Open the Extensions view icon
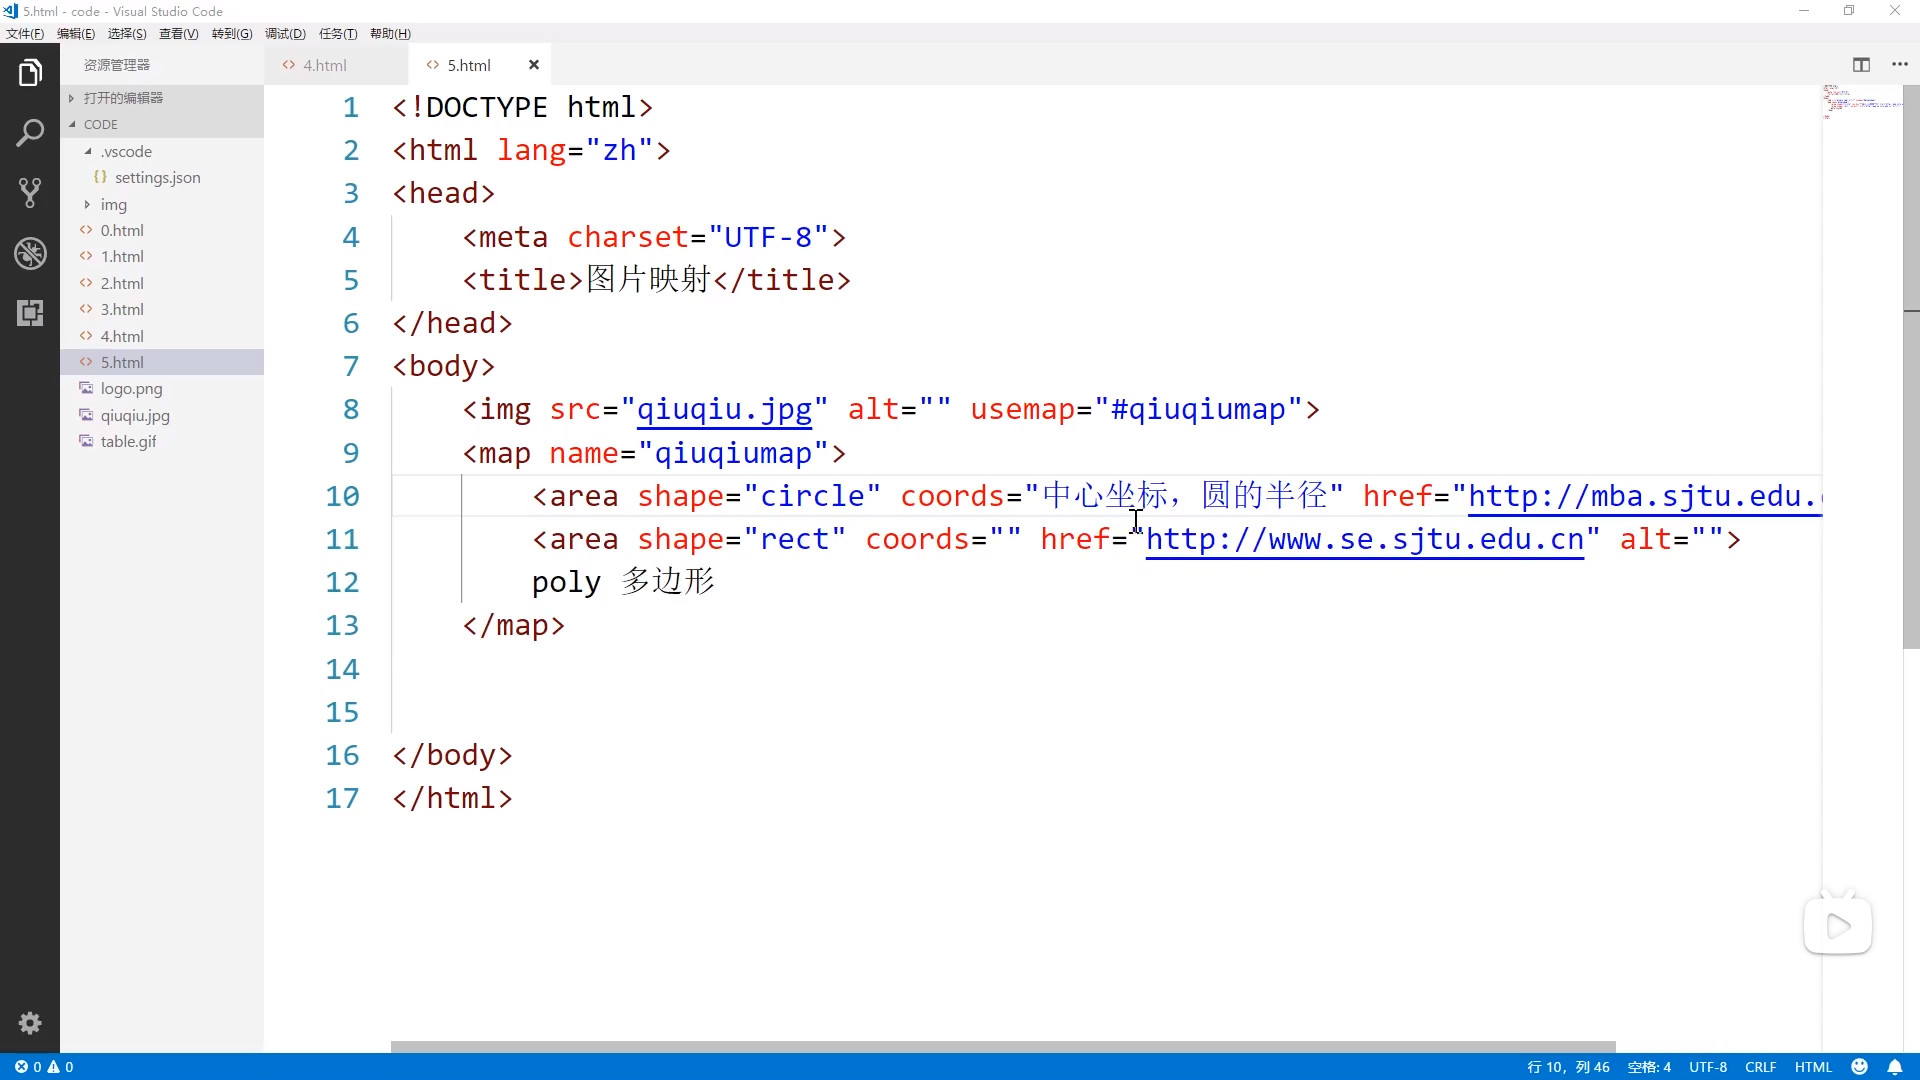Image resolution: width=1920 pixels, height=1080 pixels. [30, 313]
